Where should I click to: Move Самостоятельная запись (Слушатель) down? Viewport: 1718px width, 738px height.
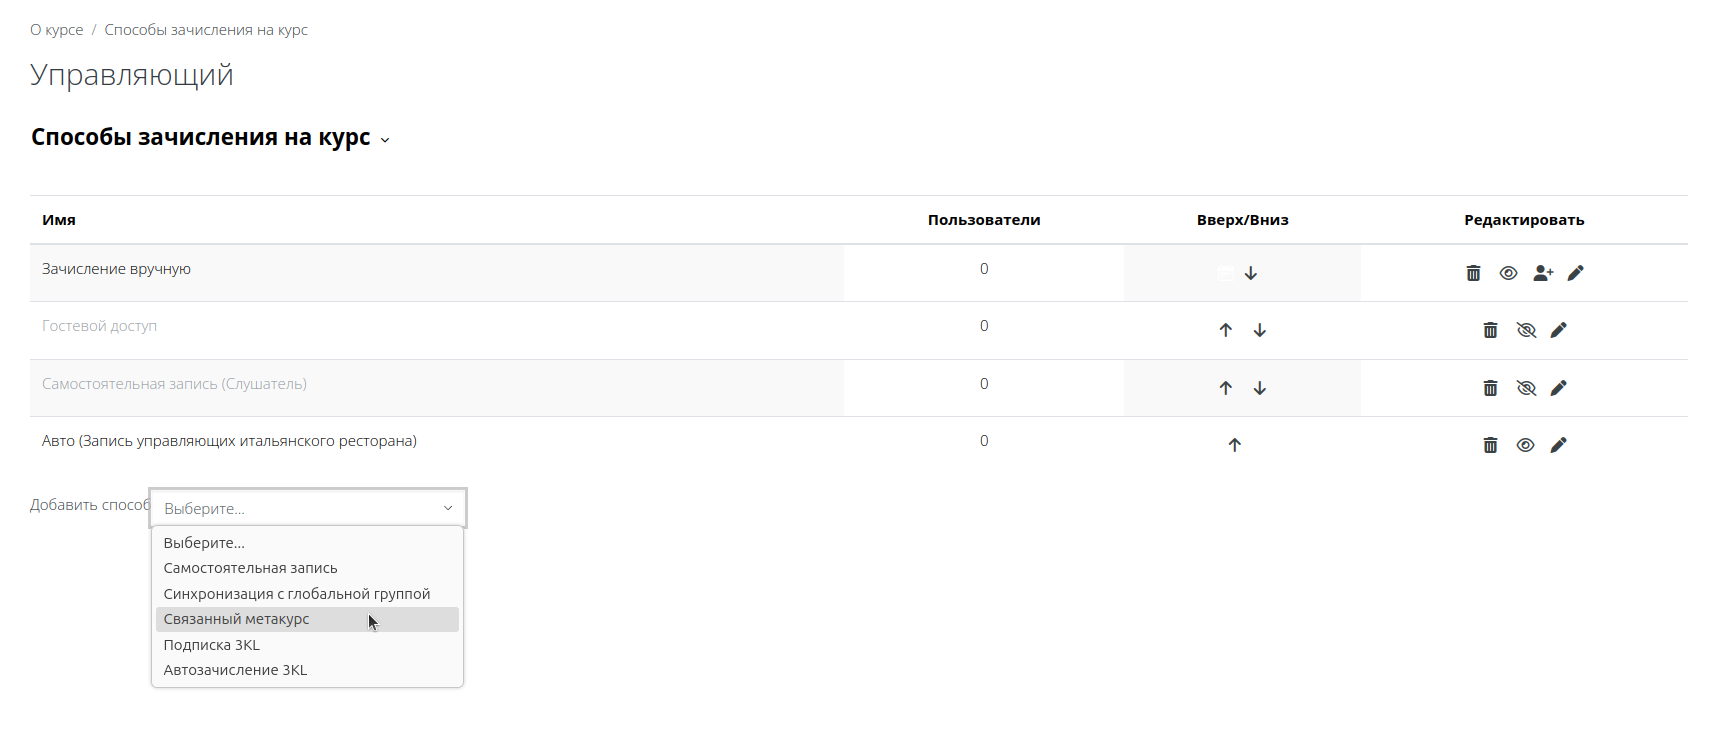click(1260, 388)
